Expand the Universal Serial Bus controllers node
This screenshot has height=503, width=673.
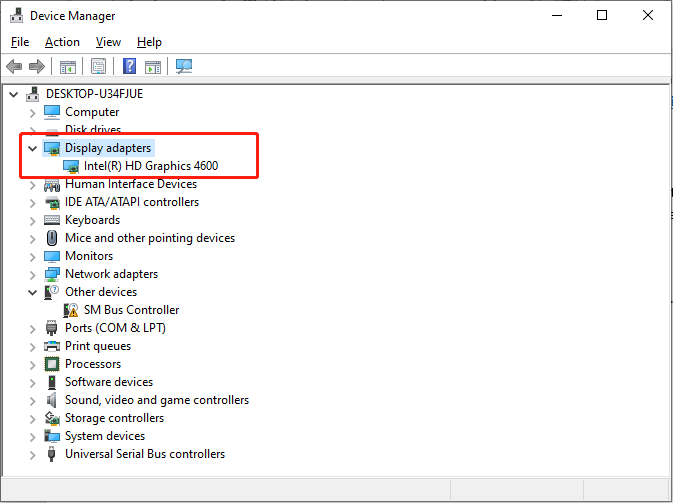[x=32, y=454]
